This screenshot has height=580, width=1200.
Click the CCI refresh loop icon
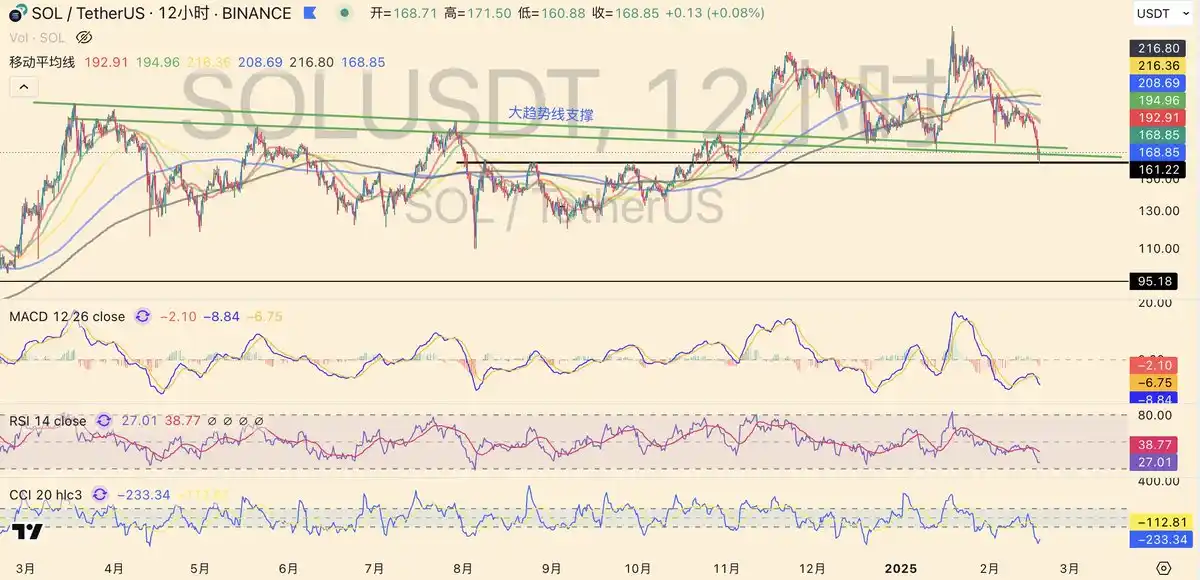99,494
